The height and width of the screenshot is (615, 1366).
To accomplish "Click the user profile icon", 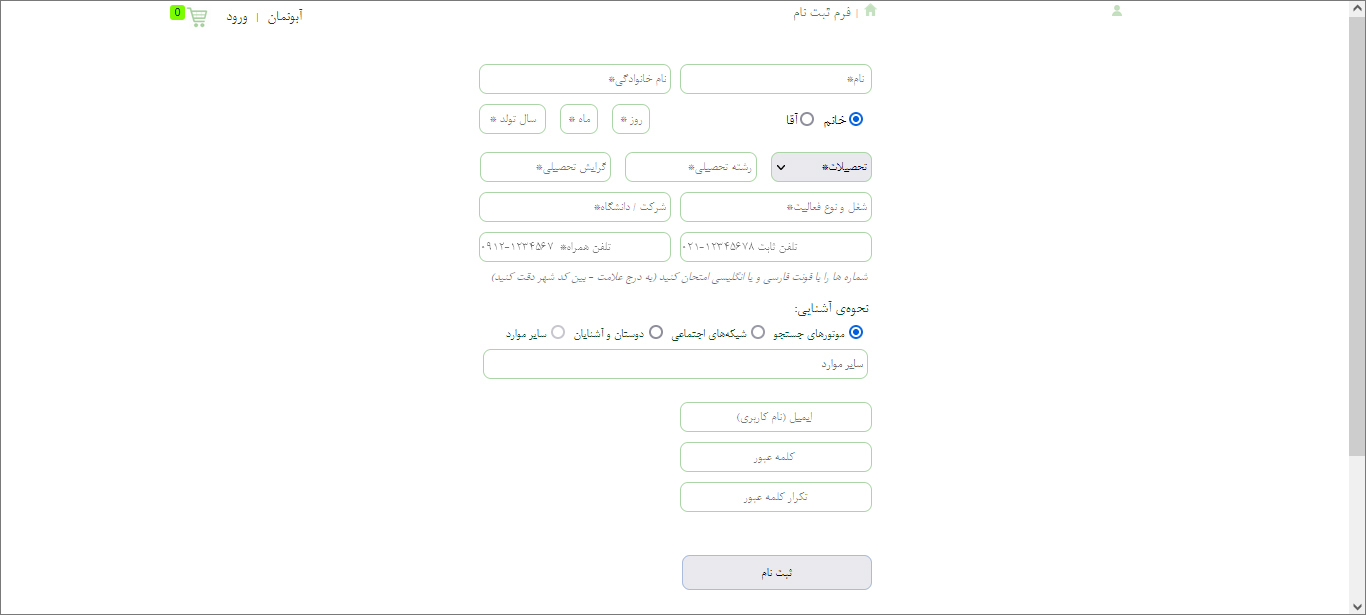I will 1117,11.
